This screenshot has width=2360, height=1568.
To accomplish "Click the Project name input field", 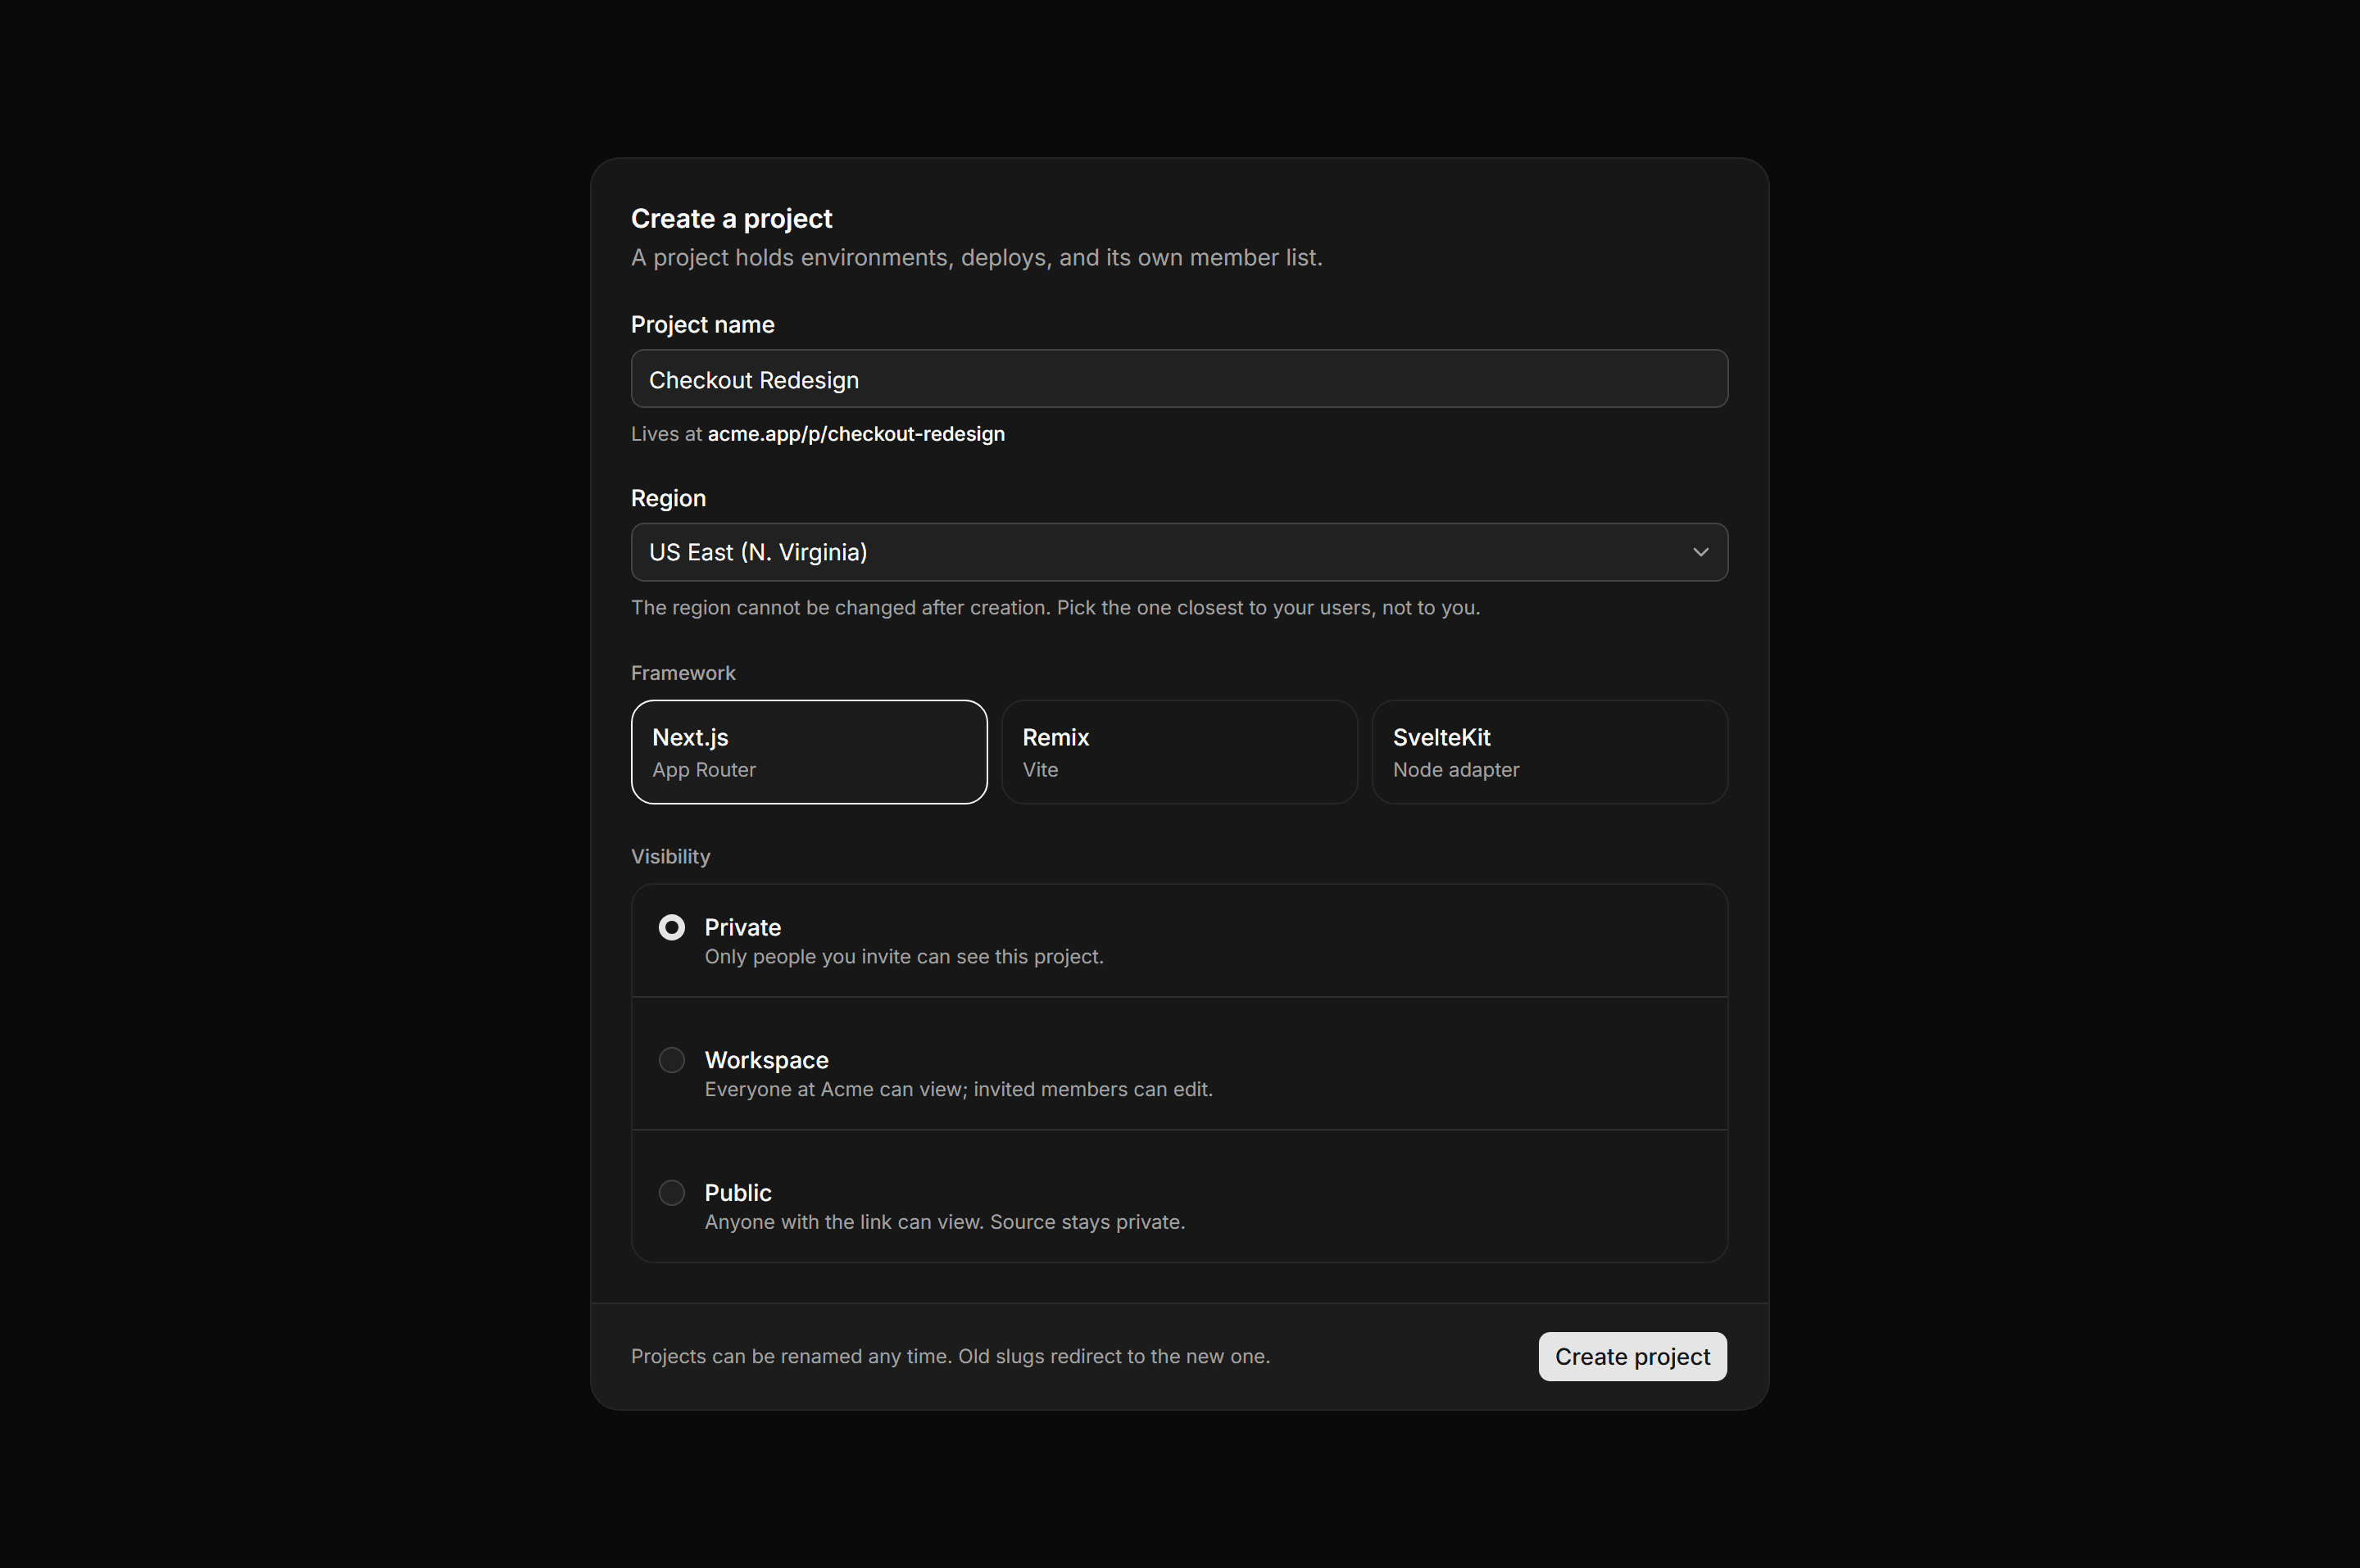I will pyautogui.click(x=1179, y=379).
